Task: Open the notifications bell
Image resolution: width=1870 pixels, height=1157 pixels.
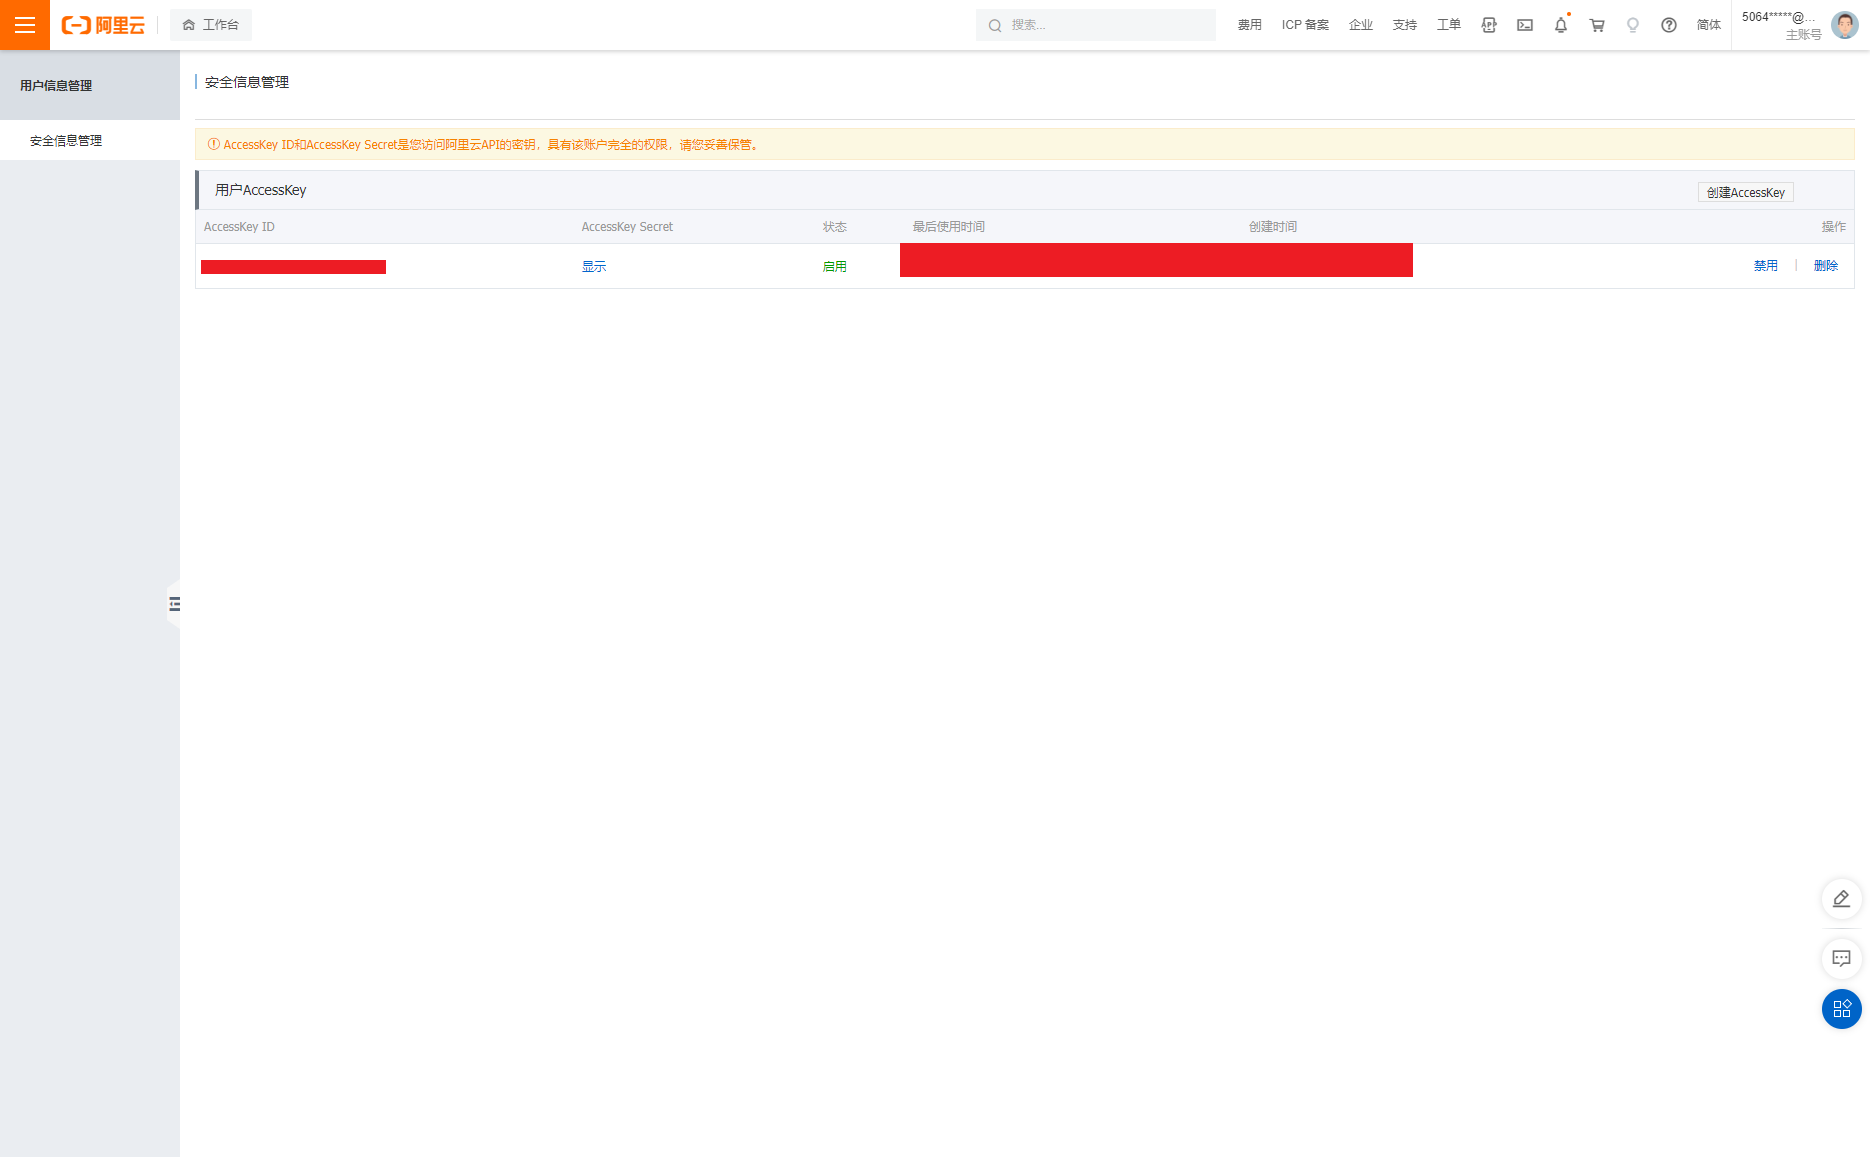Action: 1561,25
